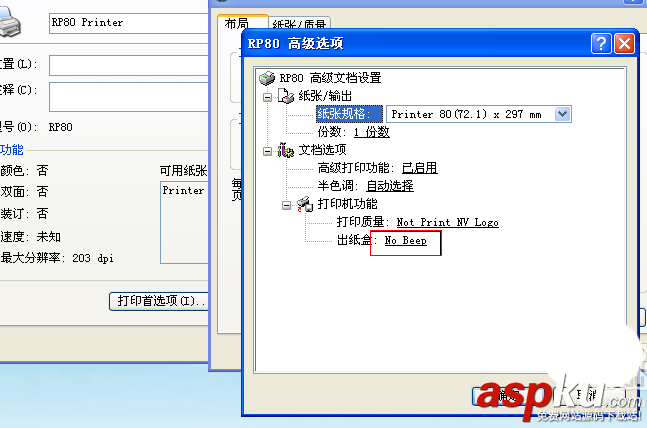Click the RP80 advanced document settings printer icon
This screenshot has width=647, height=428.
[267, 78]
